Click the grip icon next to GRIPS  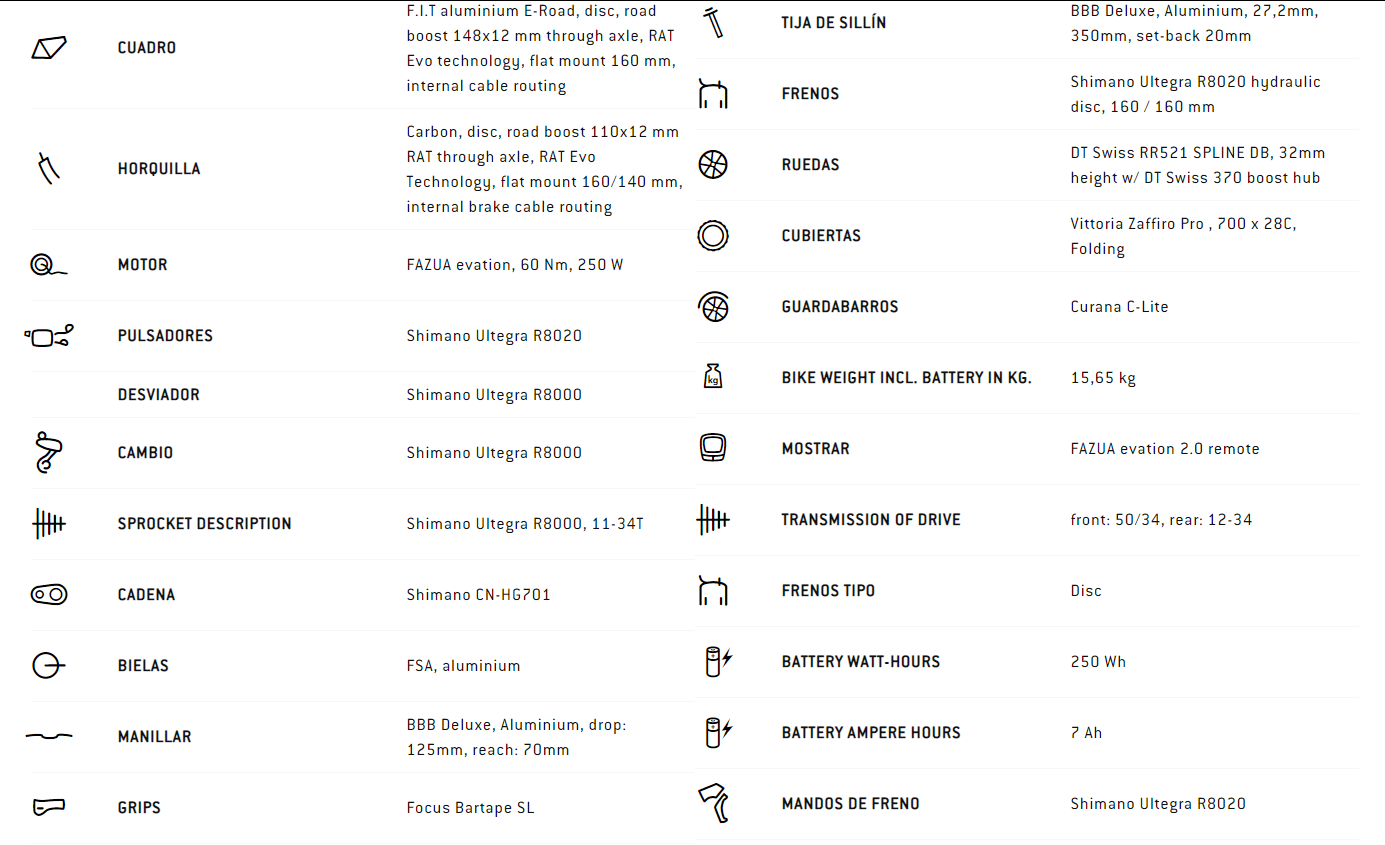[49, 806]
